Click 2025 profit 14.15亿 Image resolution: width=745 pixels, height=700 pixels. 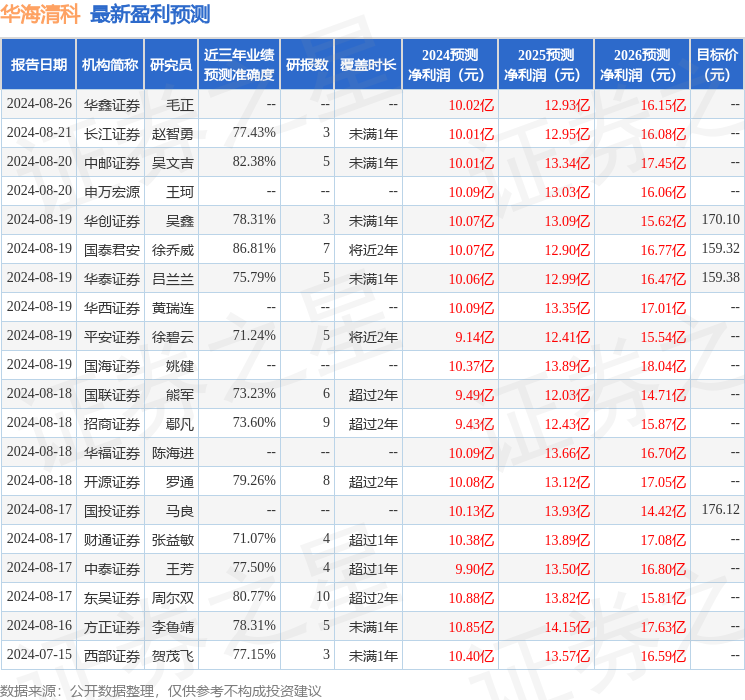pyautogui.click(x=567, y=627)
